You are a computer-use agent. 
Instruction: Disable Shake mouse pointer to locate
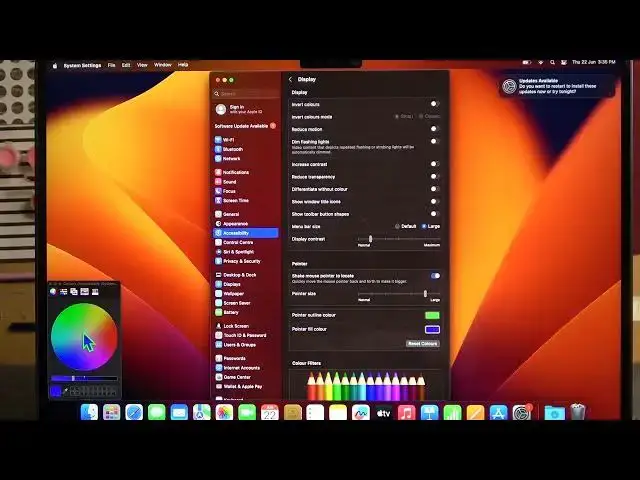coord(435,276)
